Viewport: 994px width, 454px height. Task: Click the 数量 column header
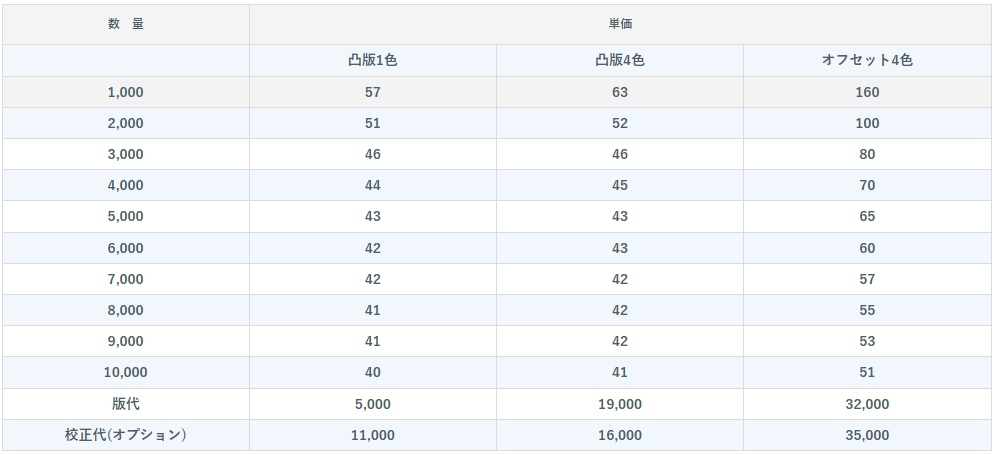(126, 24)
